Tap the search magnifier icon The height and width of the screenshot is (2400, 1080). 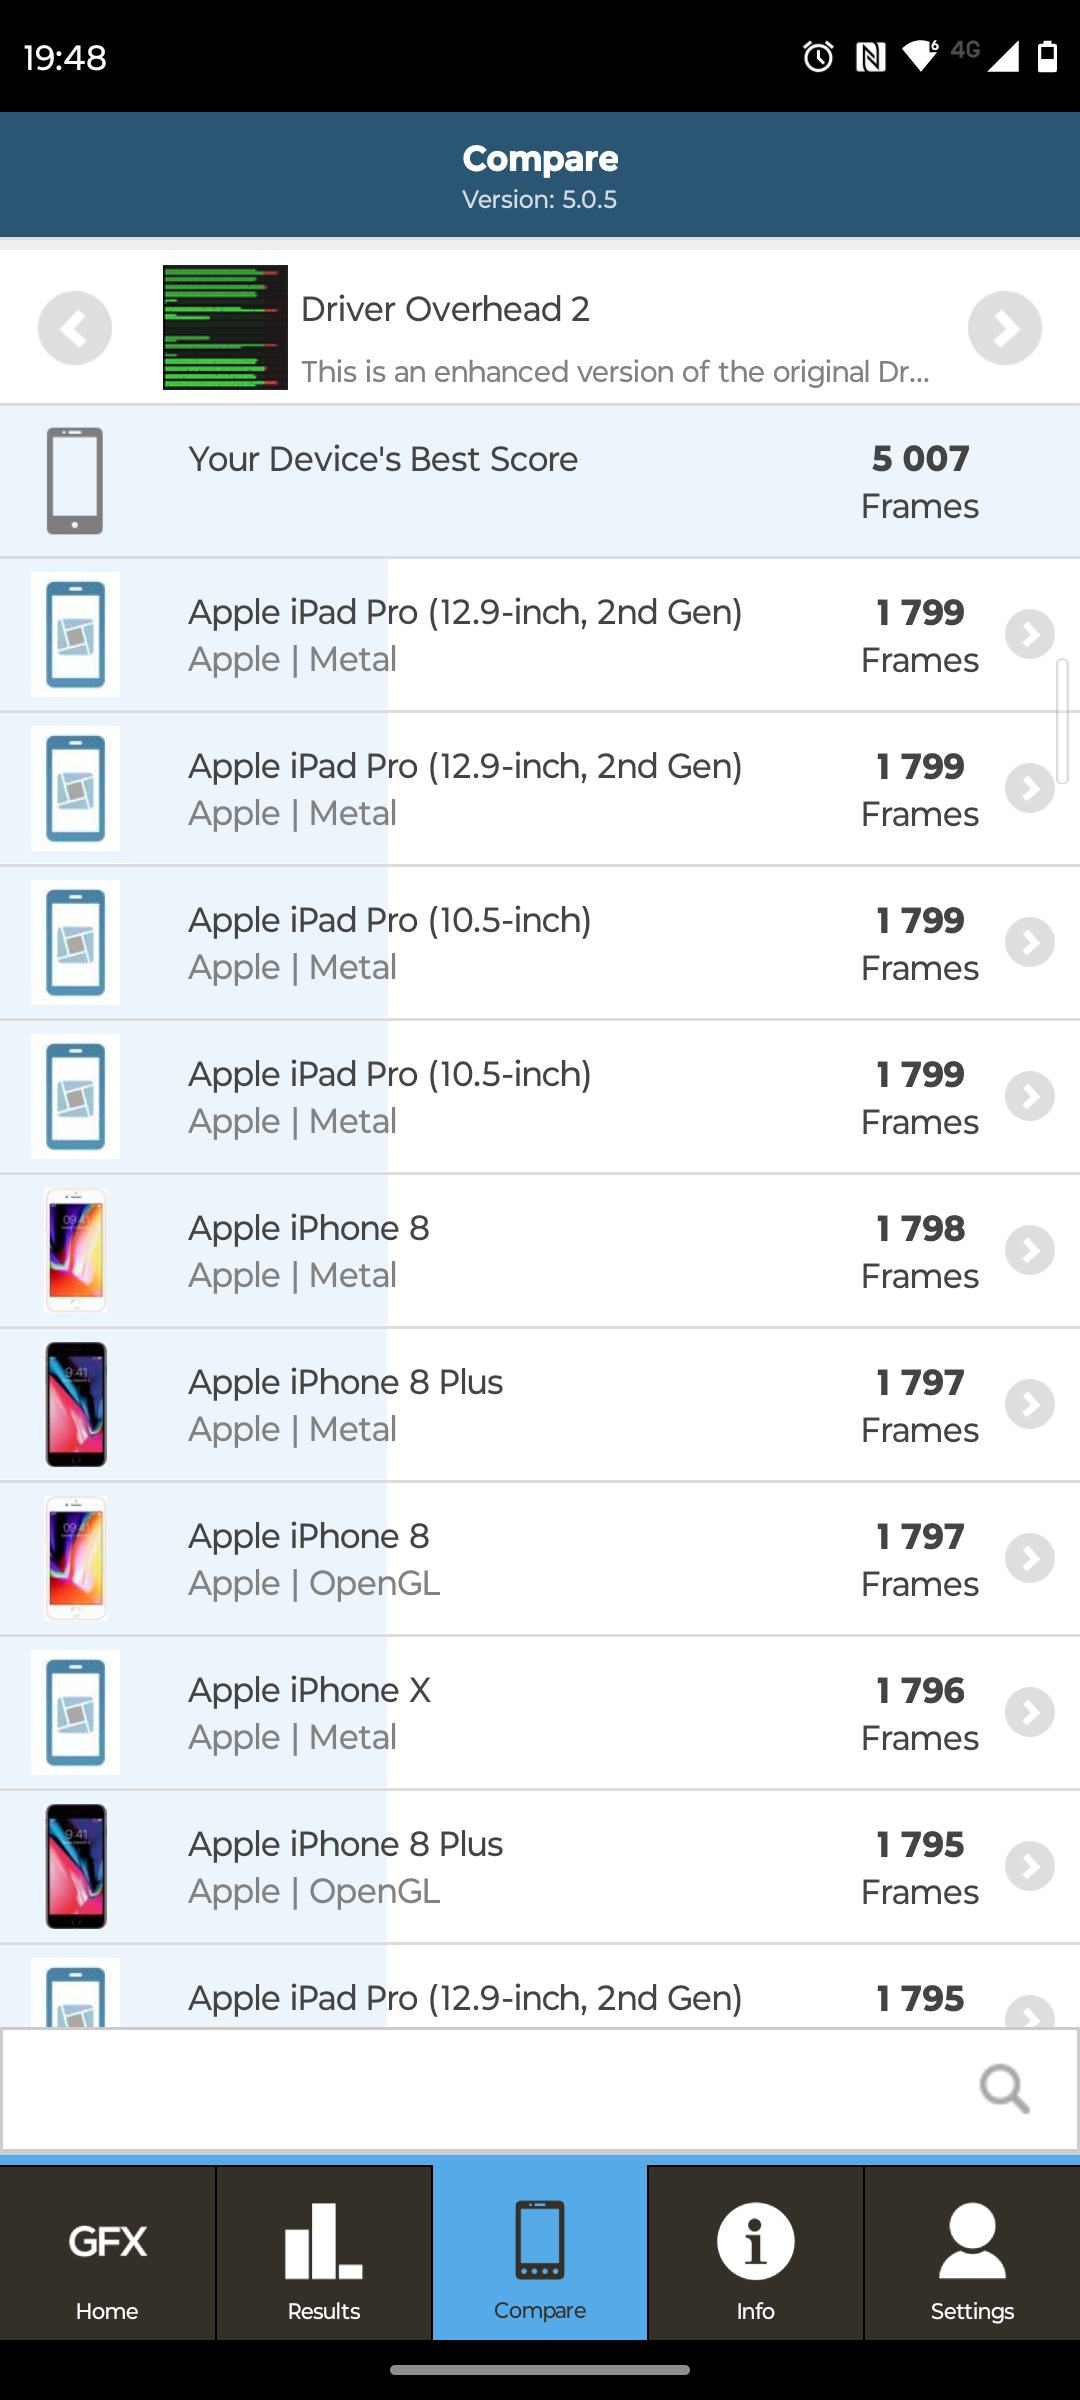pyautogui.click(x=1004, y=2089)
